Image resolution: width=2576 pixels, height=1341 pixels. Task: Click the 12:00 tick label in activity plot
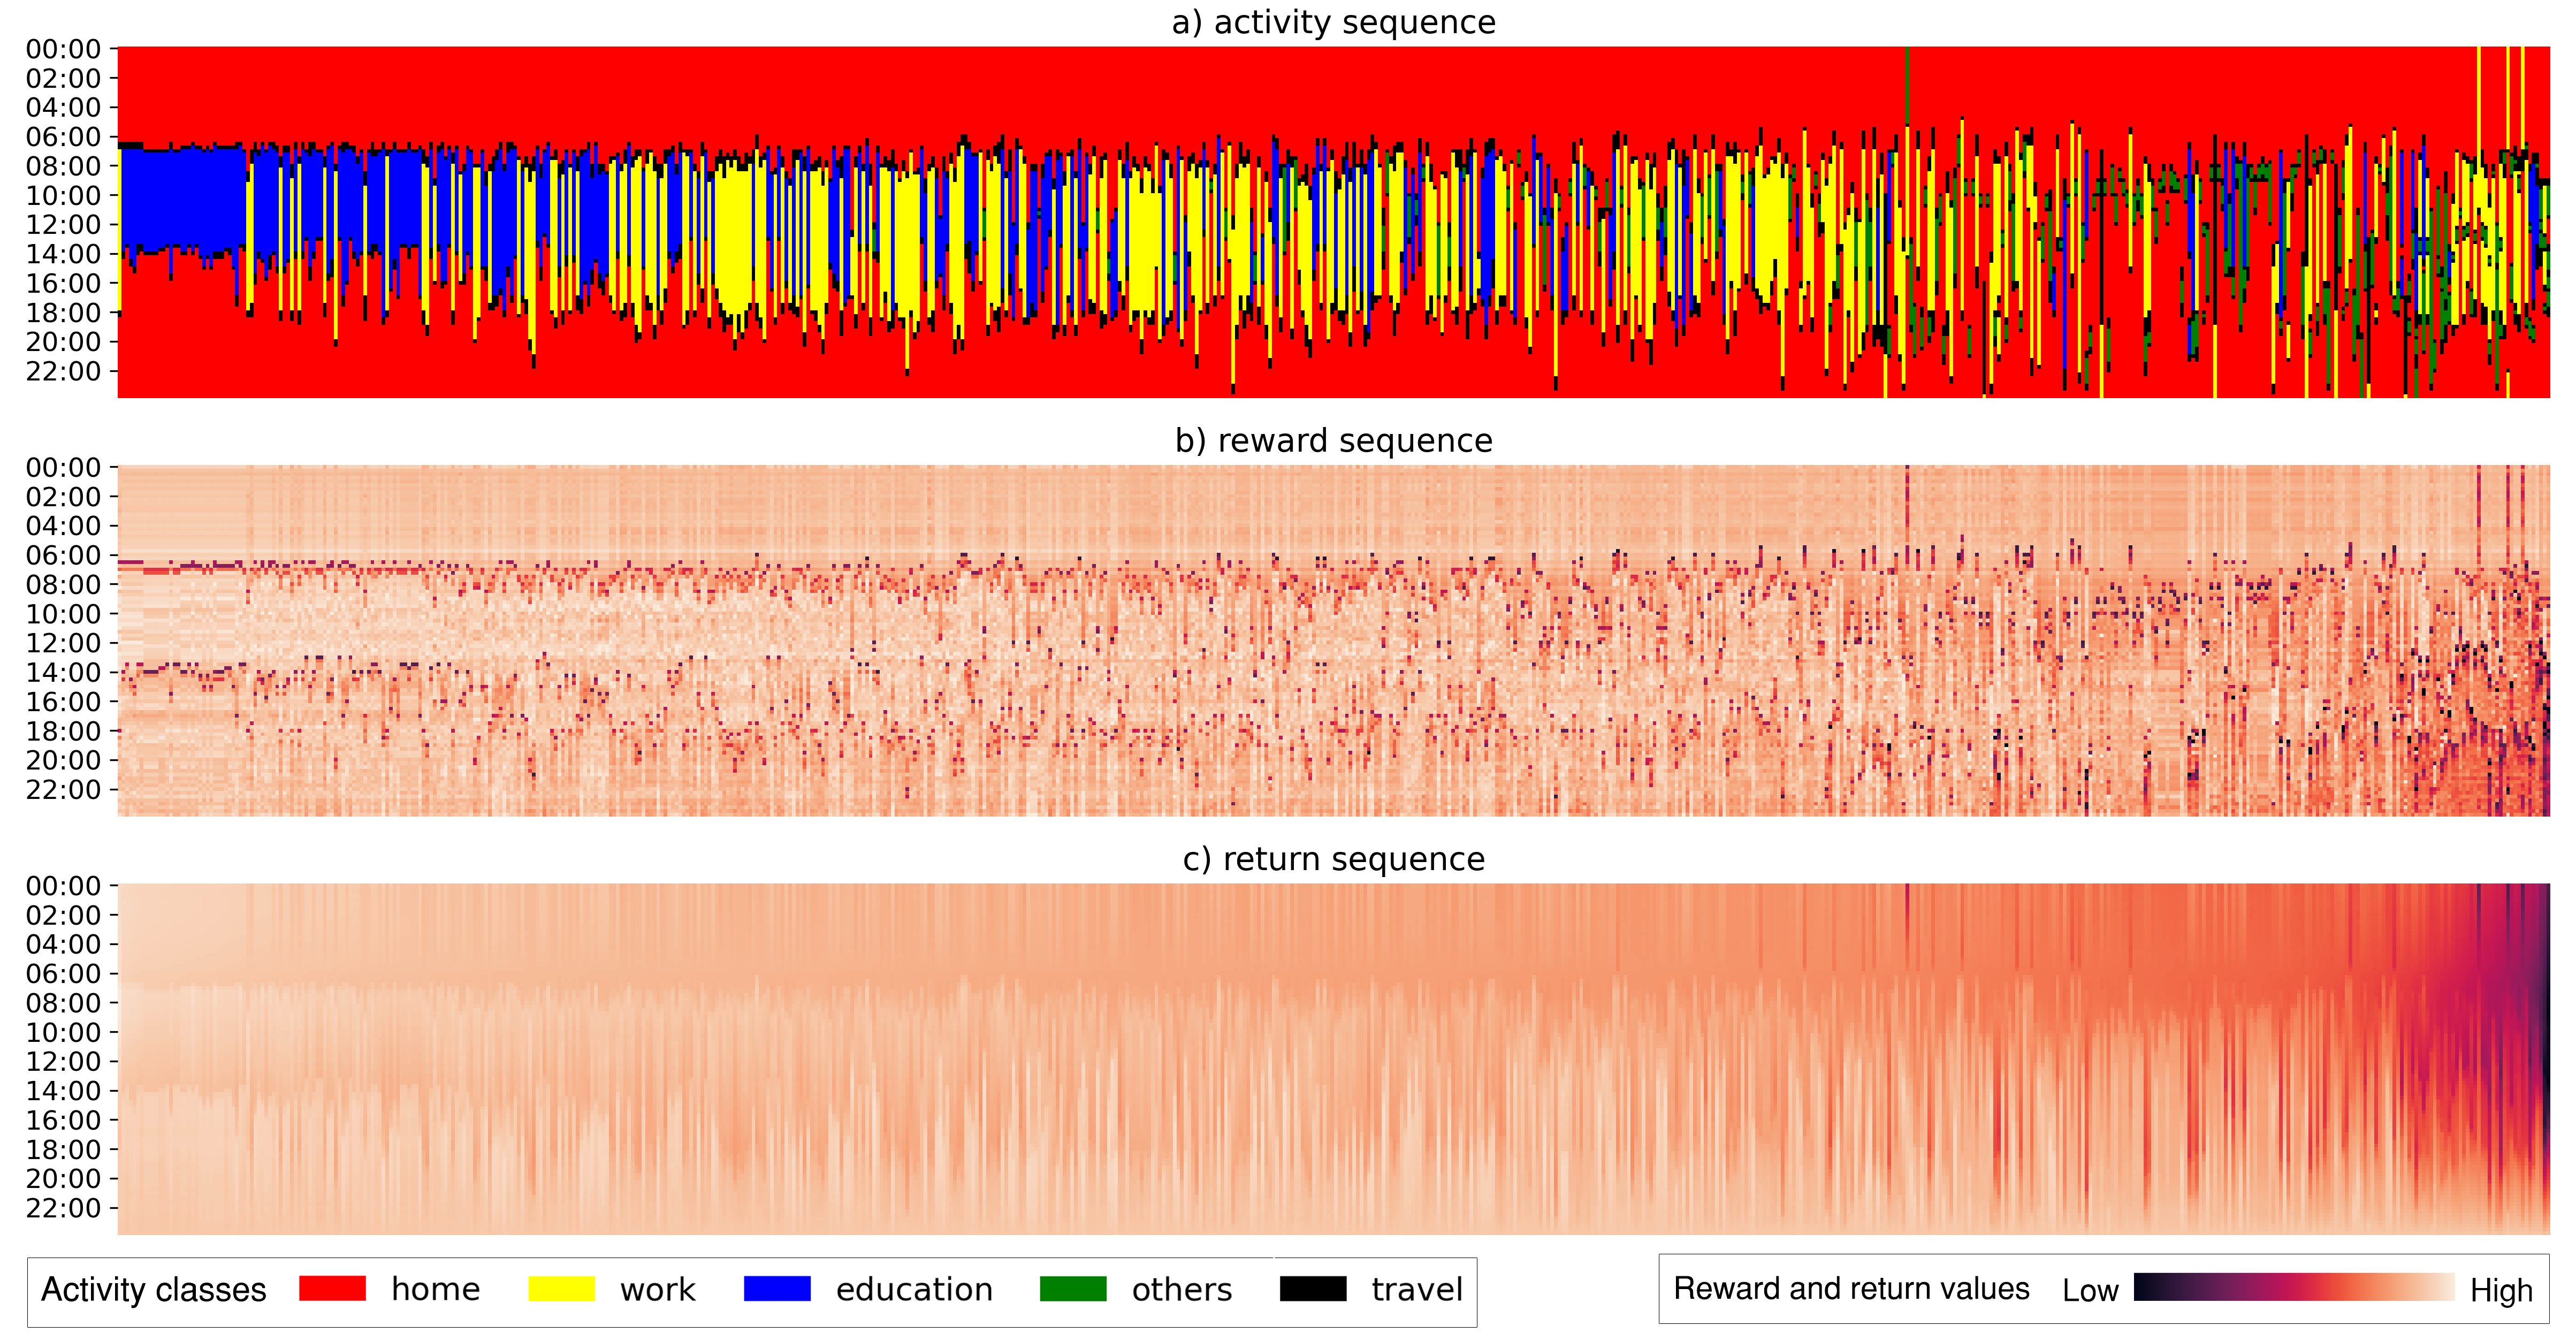pyautogui.click(x=63, y=224)
